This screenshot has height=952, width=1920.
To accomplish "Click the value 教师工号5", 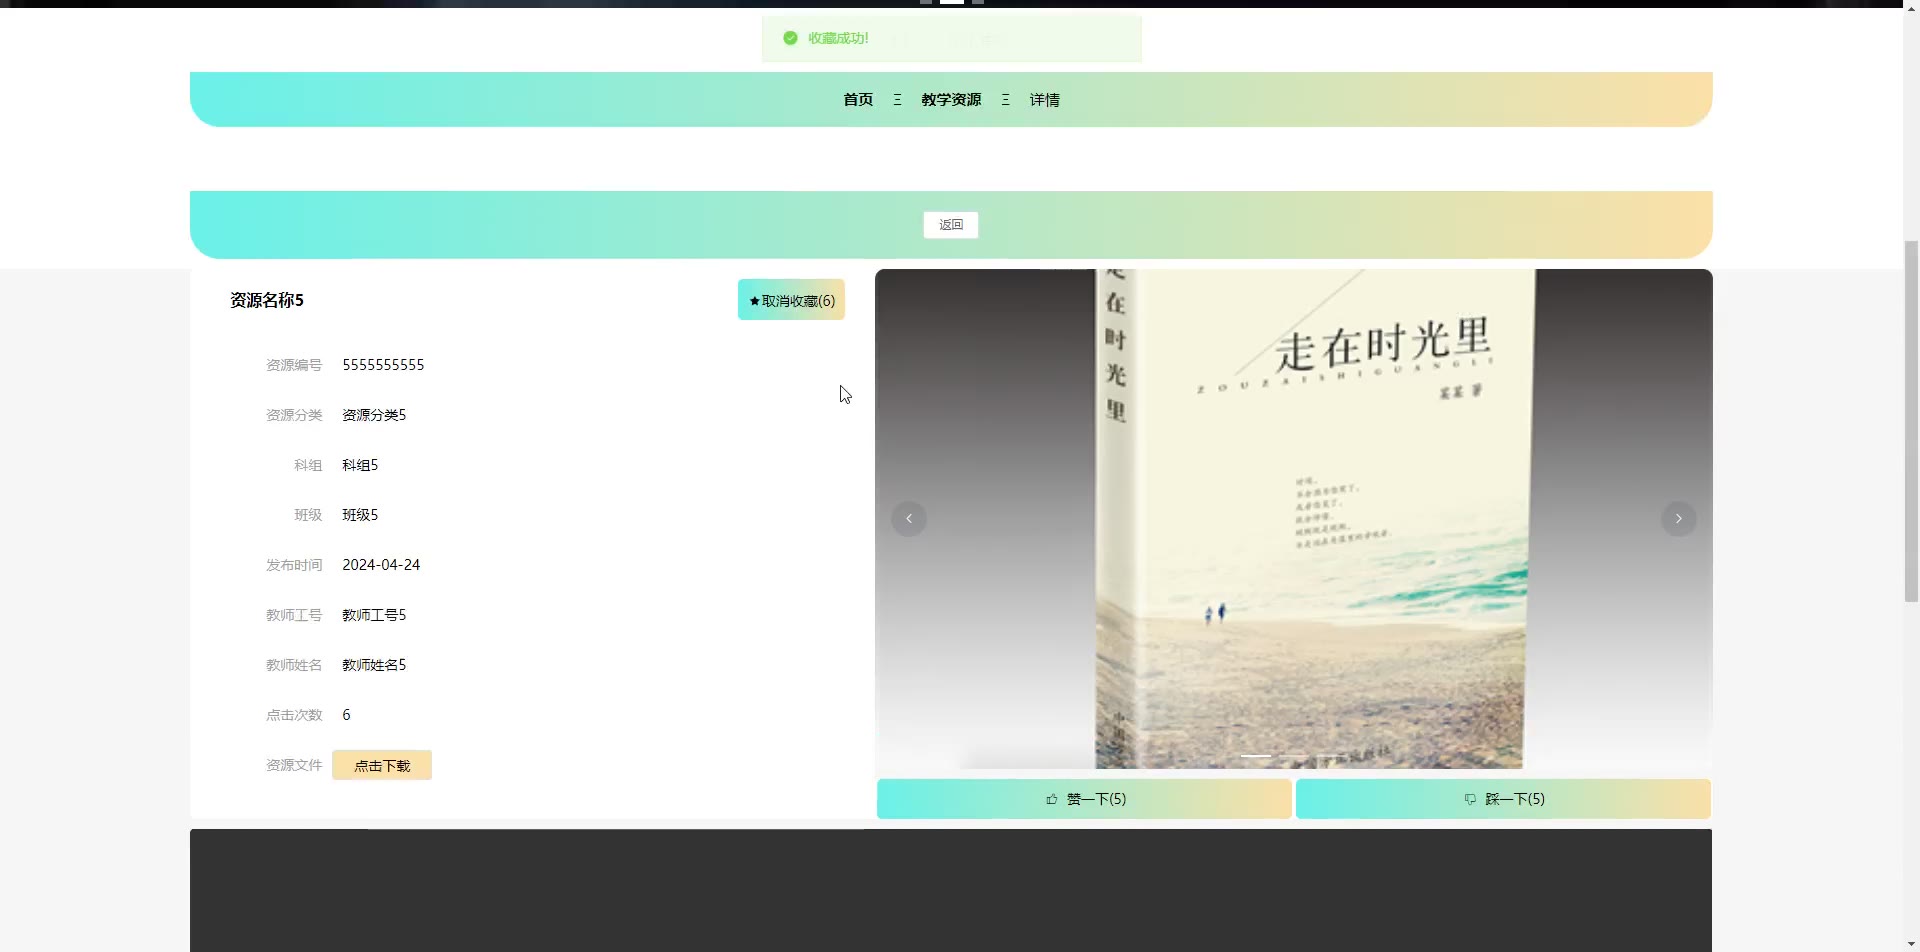I will 374,615.
